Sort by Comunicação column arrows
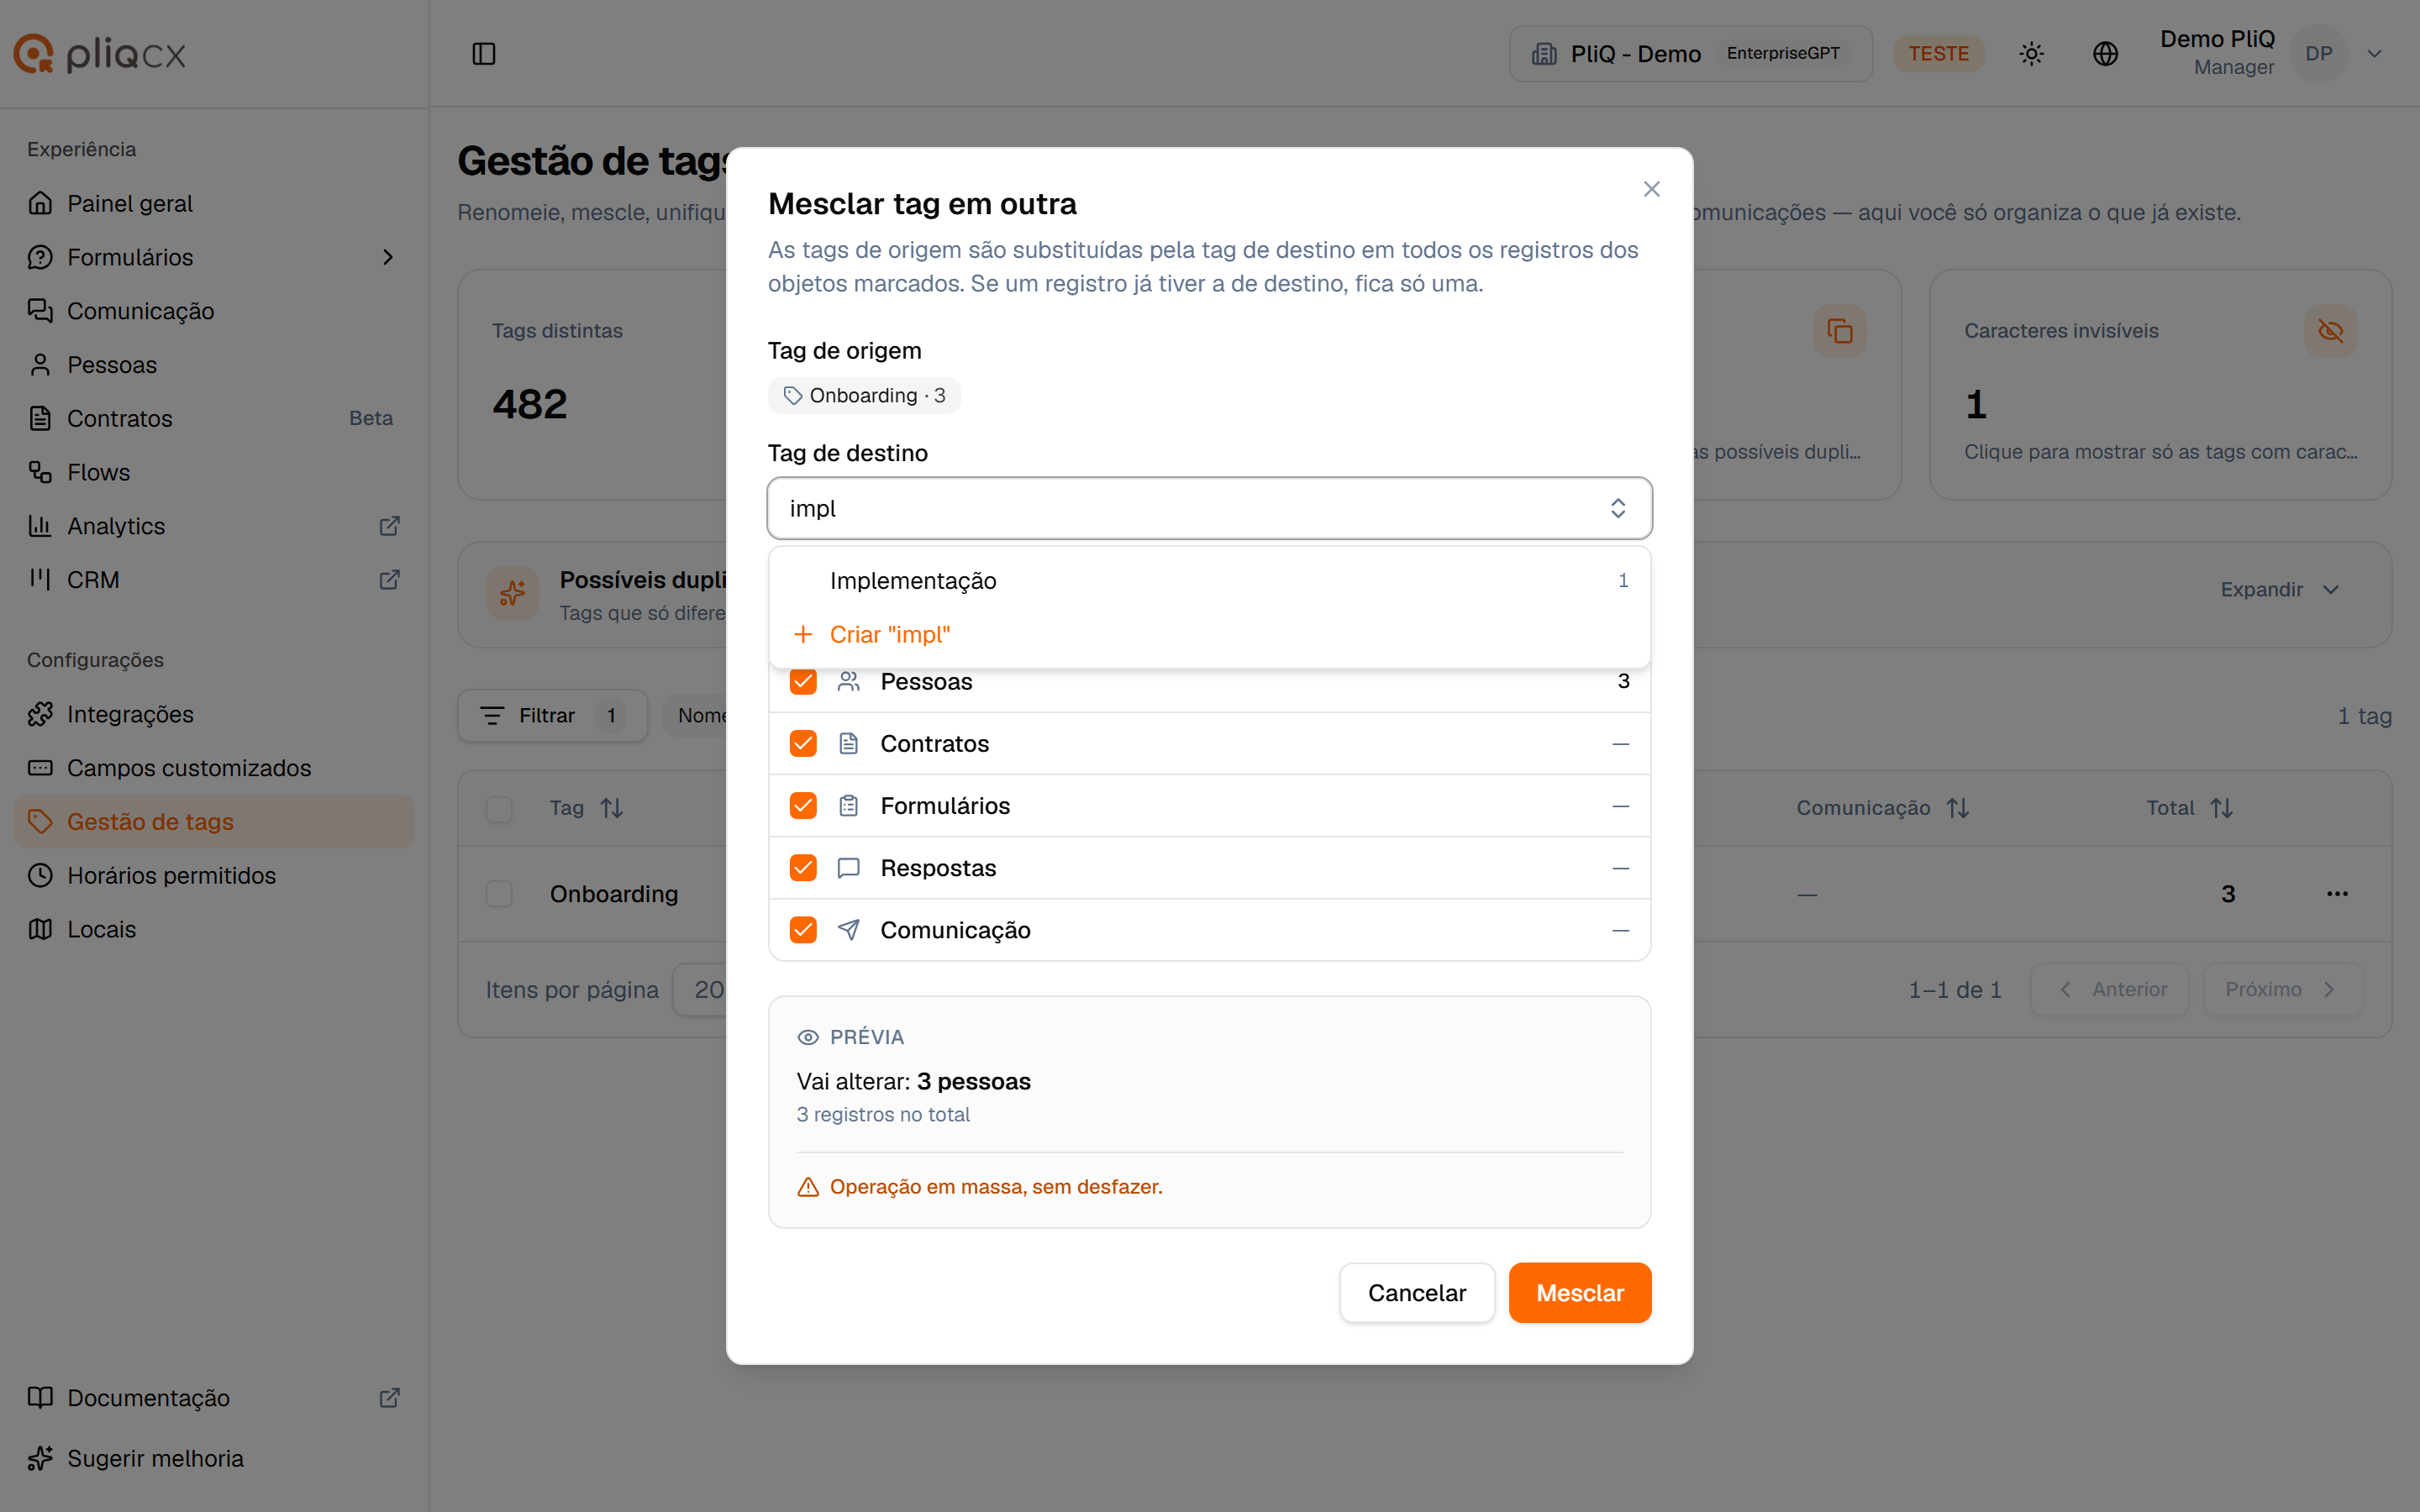Screen dimensions: 2420x1512 1958,808
